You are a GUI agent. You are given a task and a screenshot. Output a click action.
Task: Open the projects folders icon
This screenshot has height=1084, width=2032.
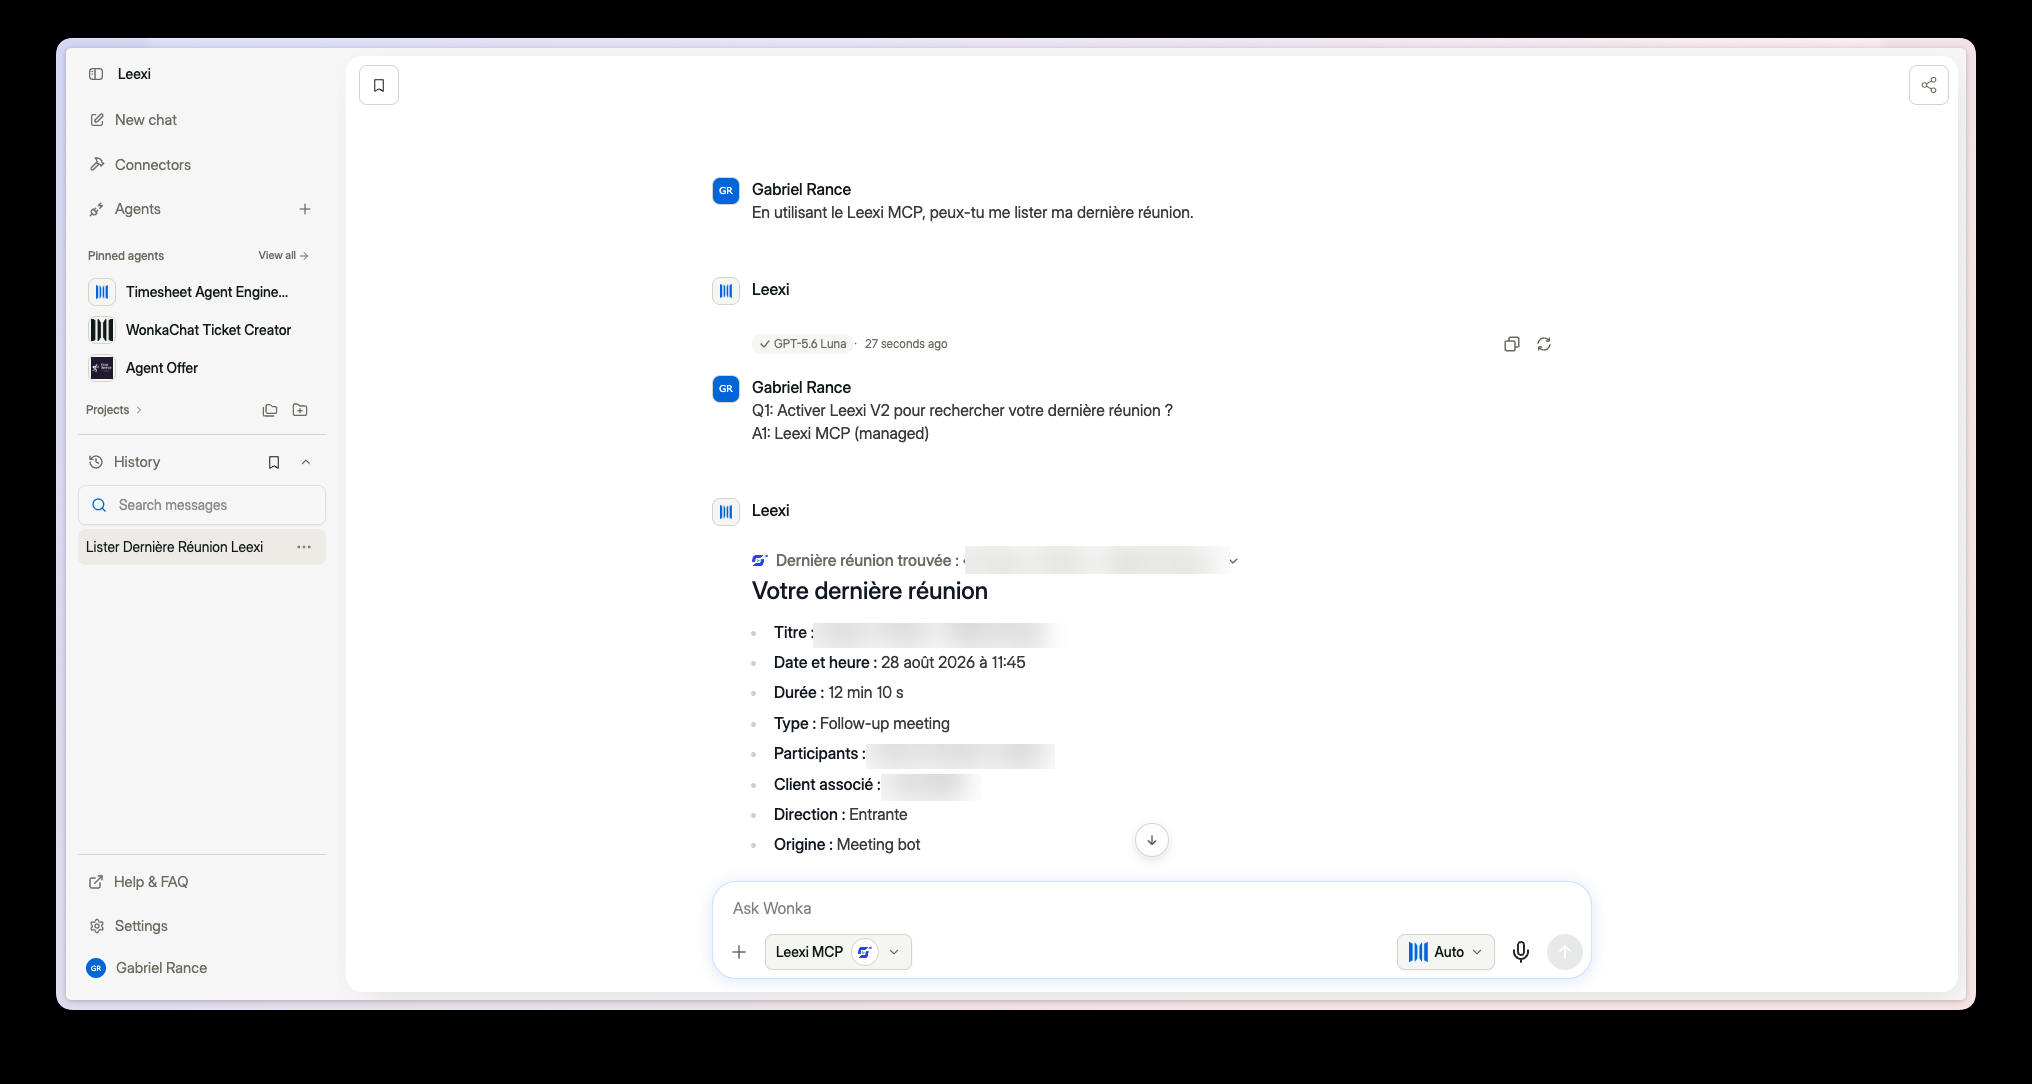click(x=270, y=410)
